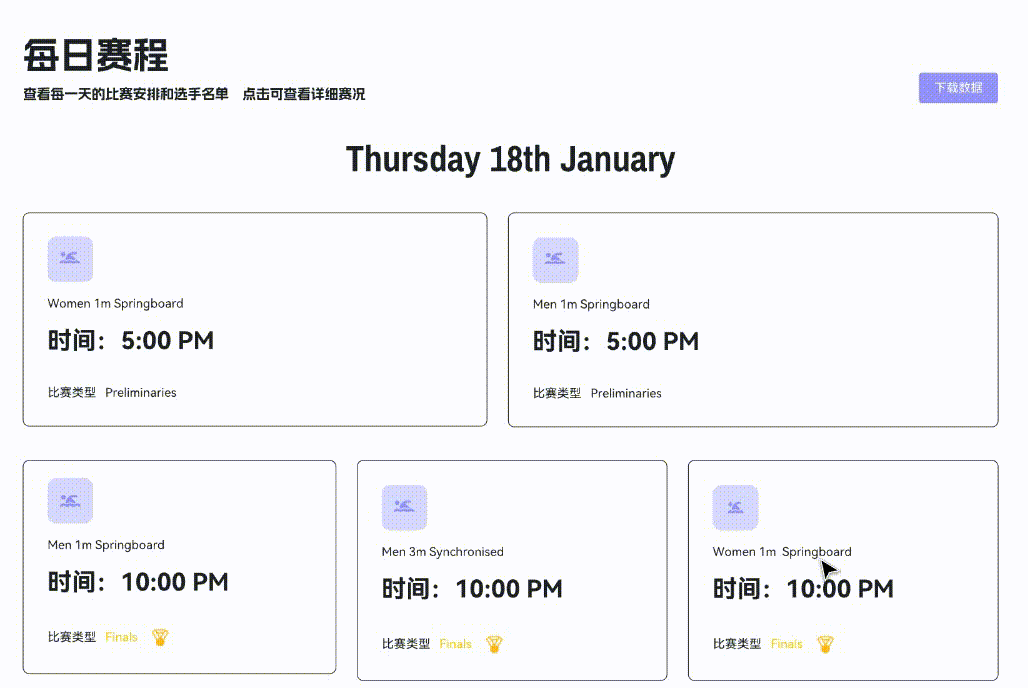Click medal icon in Men 1m Springboard Finals card
Image resolution: width=1028 pixels, height=688 pixels.
pyautogui.click(x=160, y=637)
